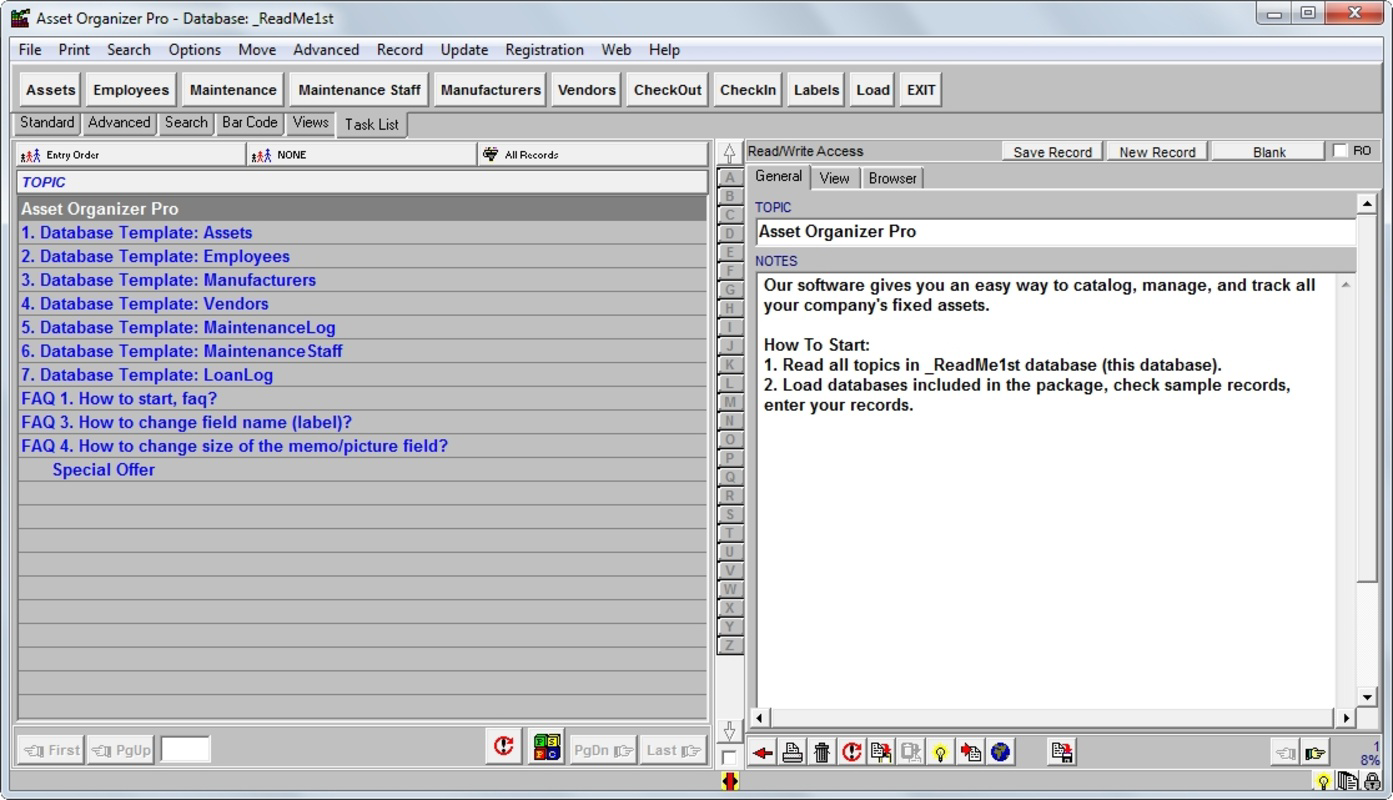Click the red refresh icon in record toolbar
This screenshot has height=800, width=1393.
point(851,753)
